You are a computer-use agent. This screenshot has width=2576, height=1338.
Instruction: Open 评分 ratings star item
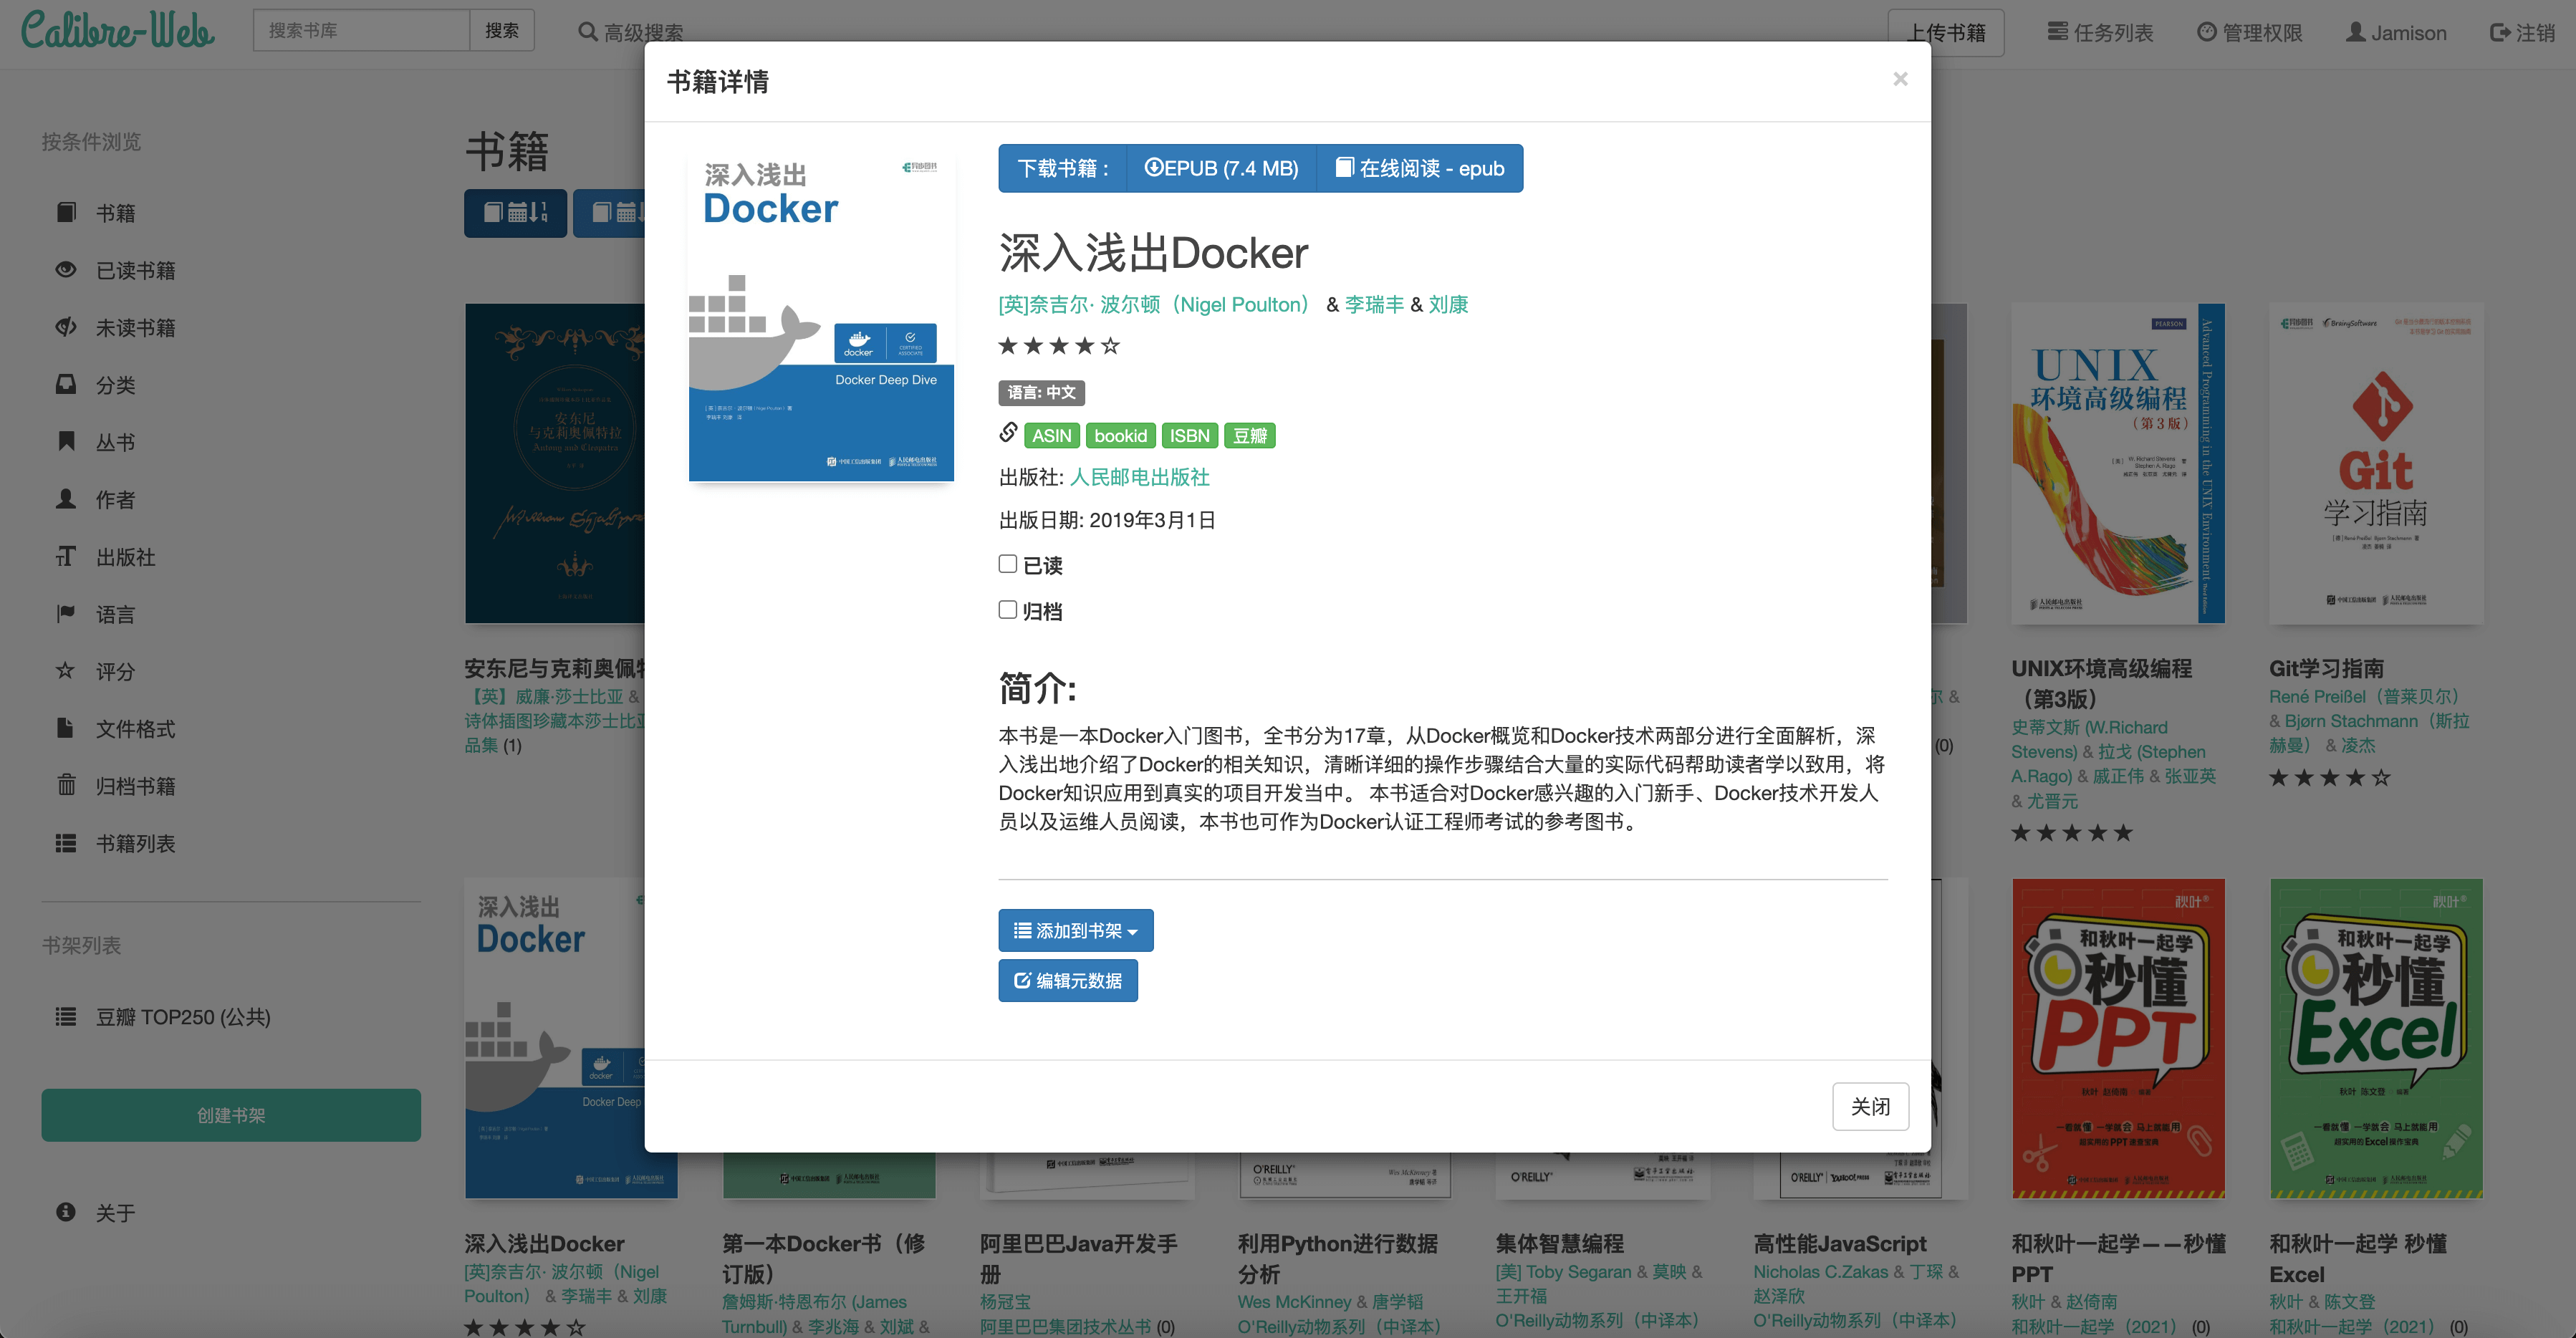(115, 671)
